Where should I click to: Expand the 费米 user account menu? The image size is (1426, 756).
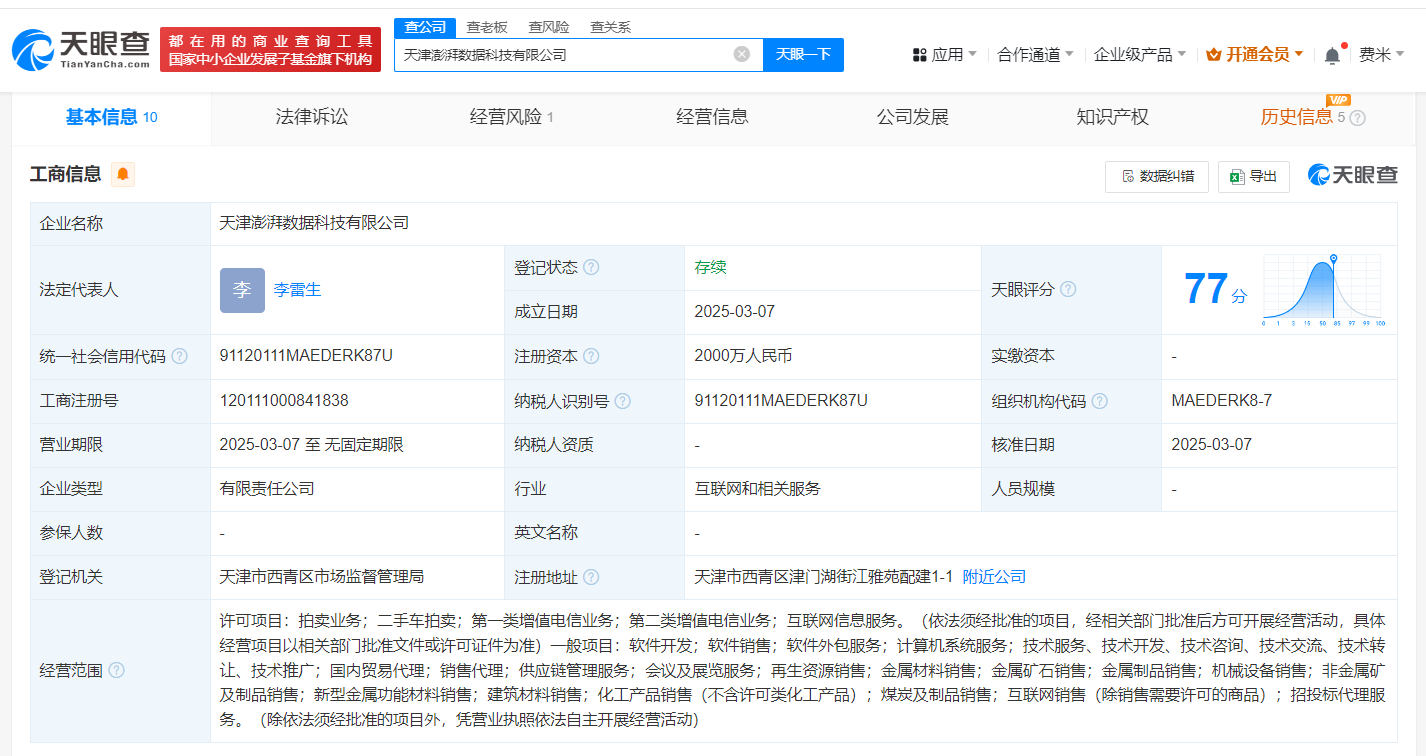[x=1381, y=54]
